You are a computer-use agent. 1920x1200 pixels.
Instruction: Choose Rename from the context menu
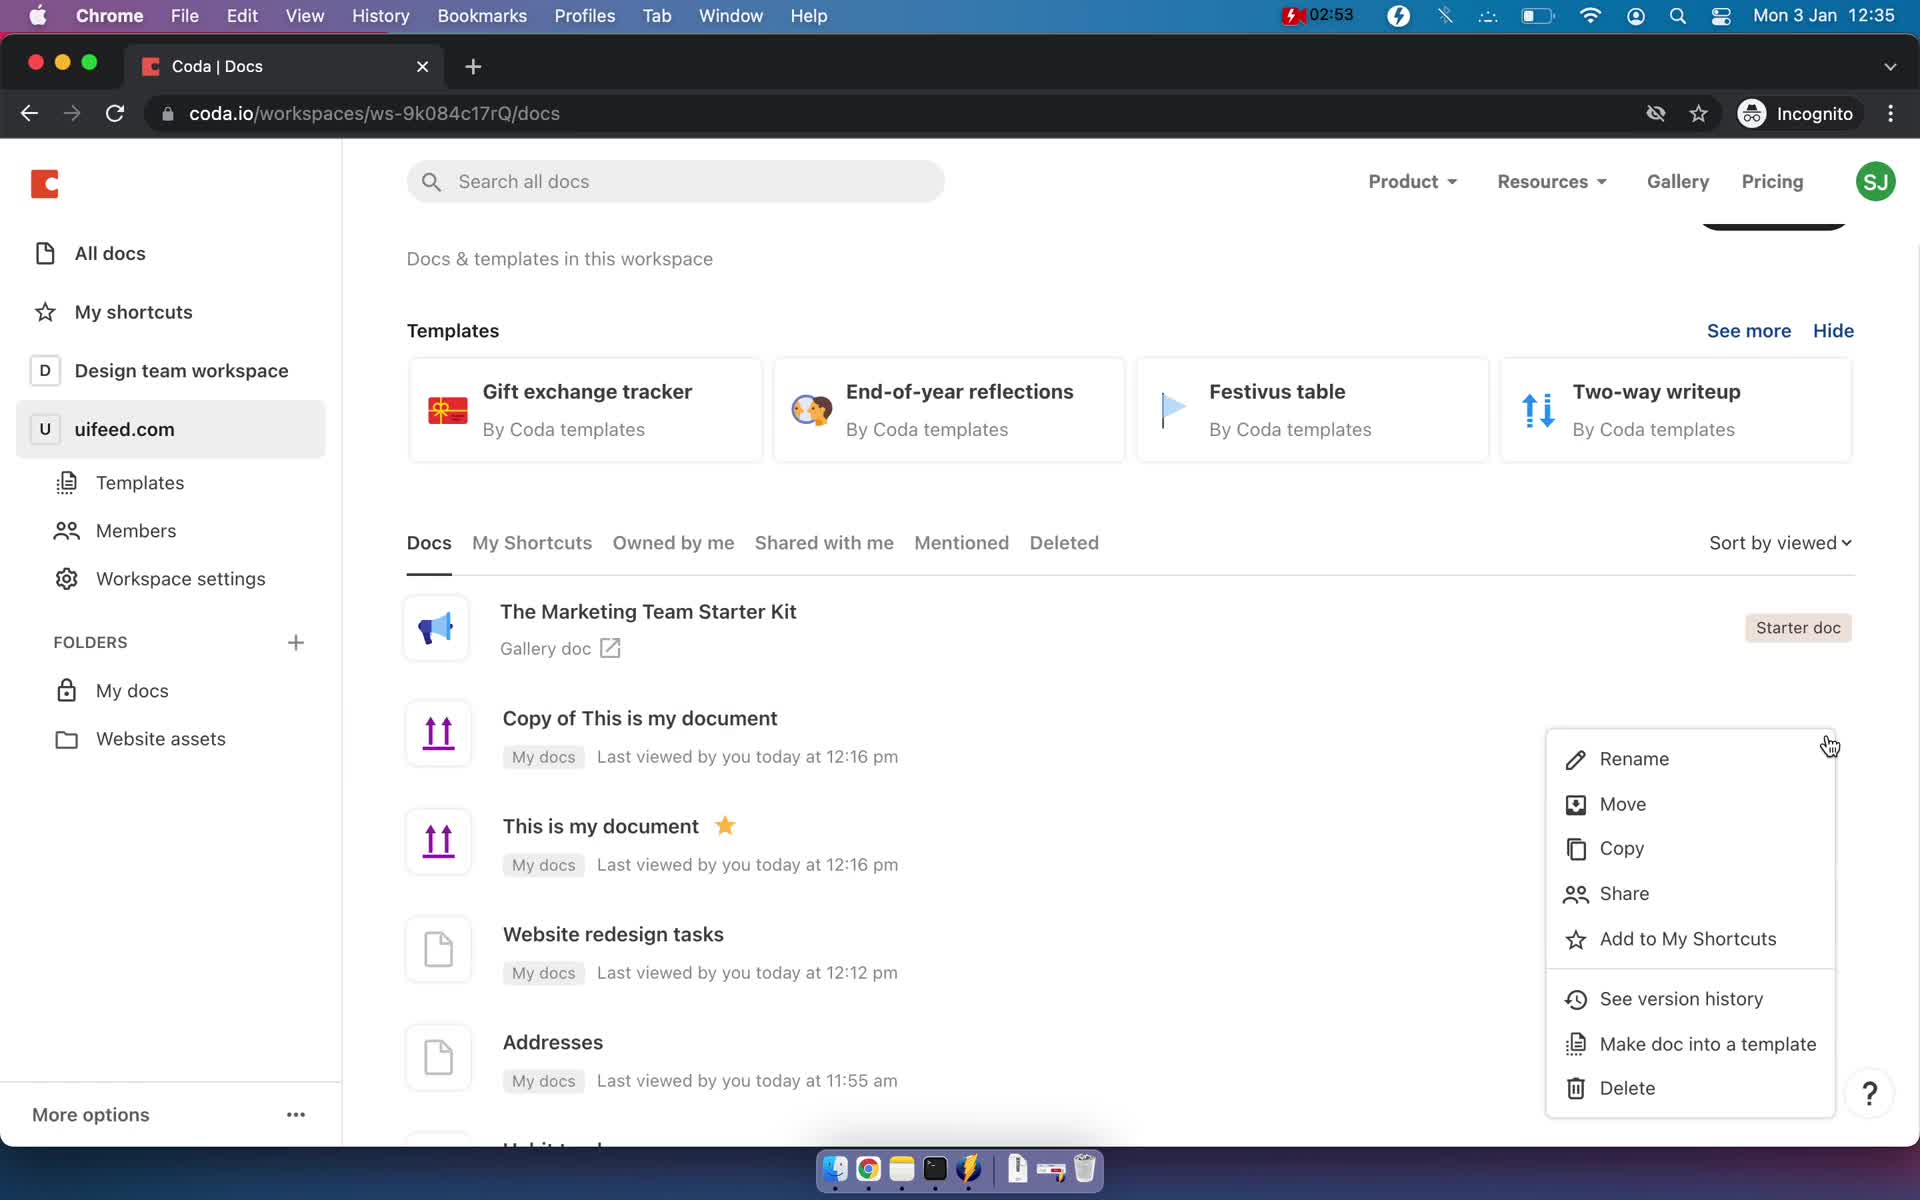pos(1690,759)
